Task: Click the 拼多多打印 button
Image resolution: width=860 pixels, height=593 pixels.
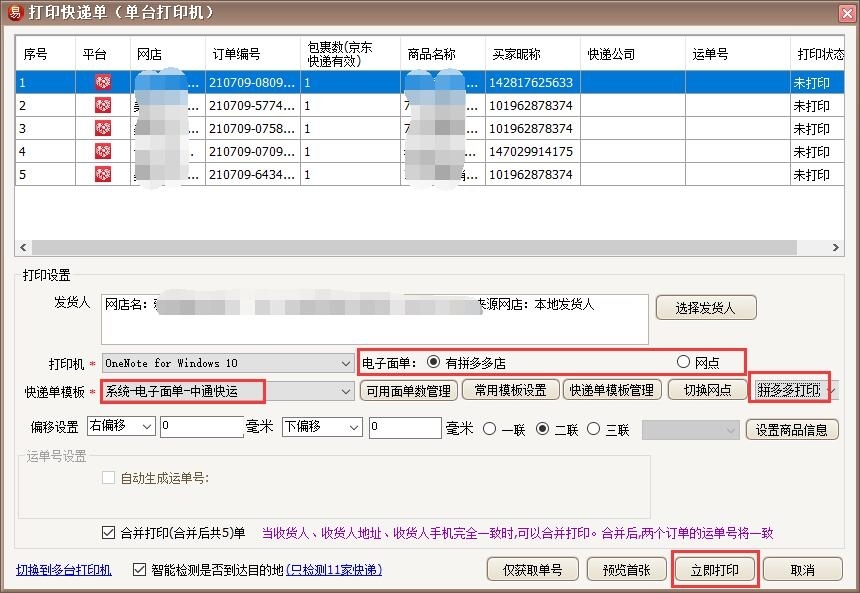Action: 790,391
